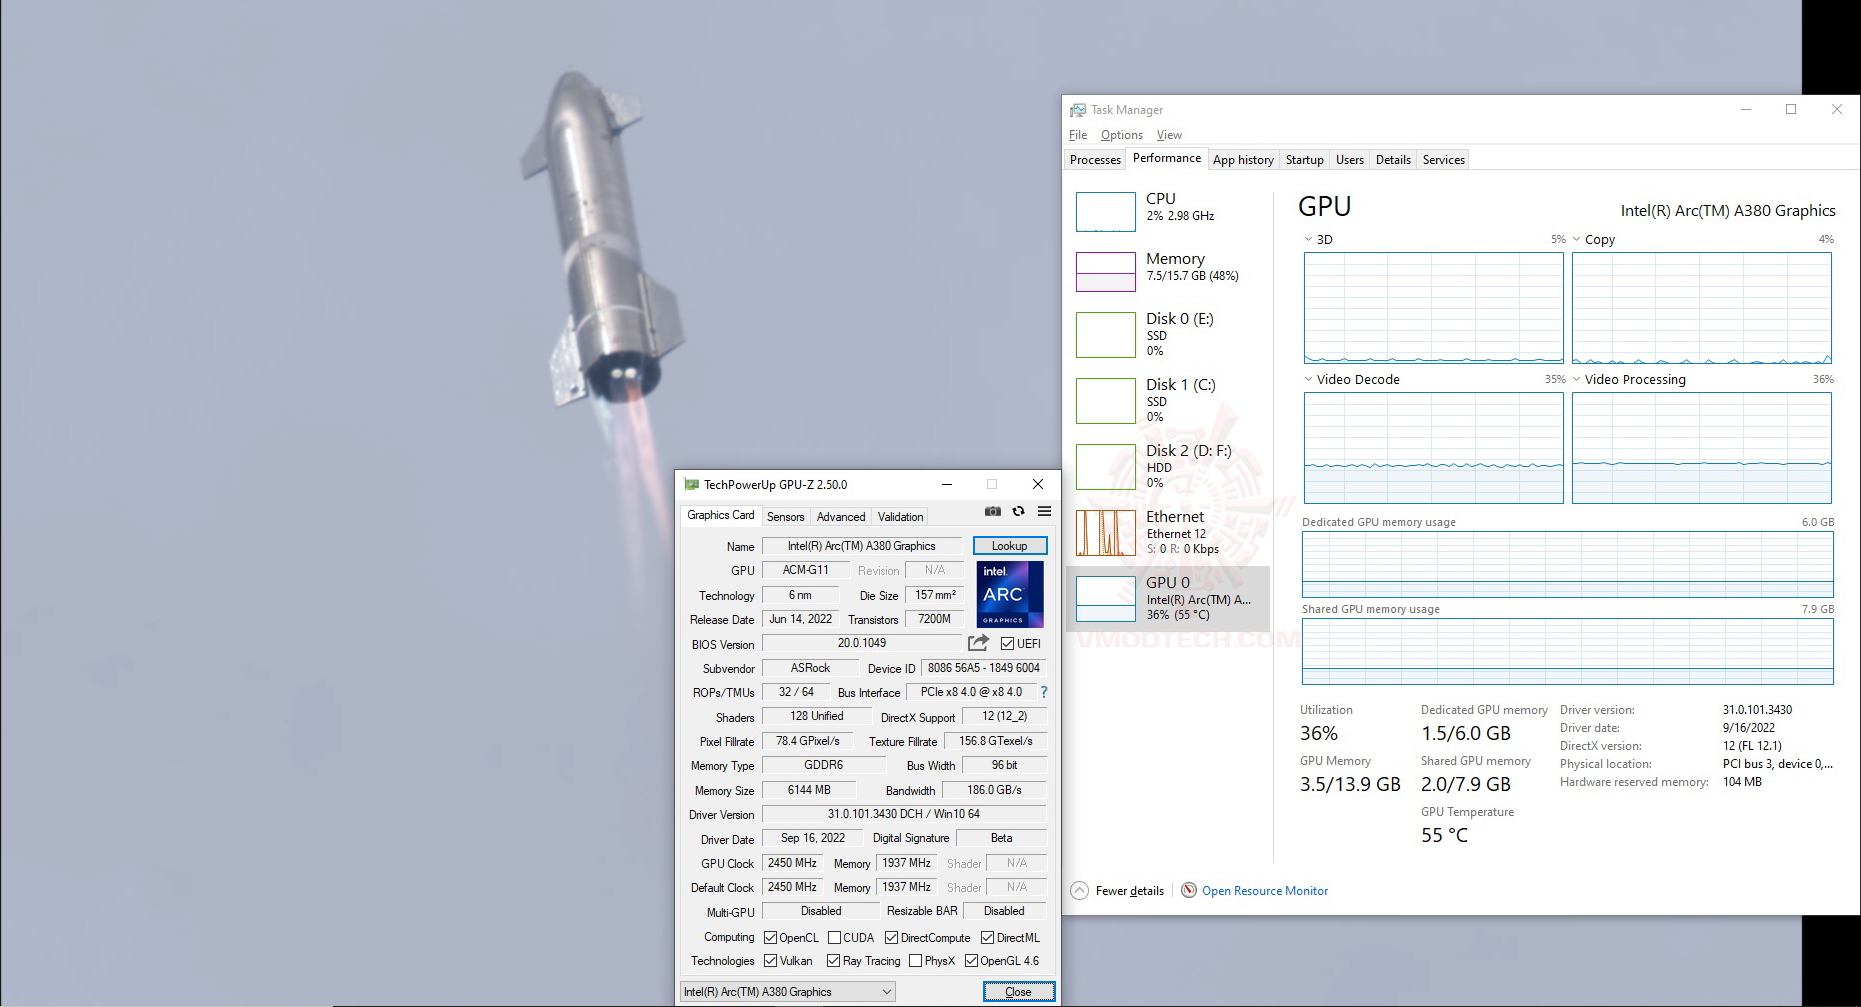Open the Validation tab in GPU-Z
The image size is (1861, 1007).
pyautogui.click(x=901, y=517)
